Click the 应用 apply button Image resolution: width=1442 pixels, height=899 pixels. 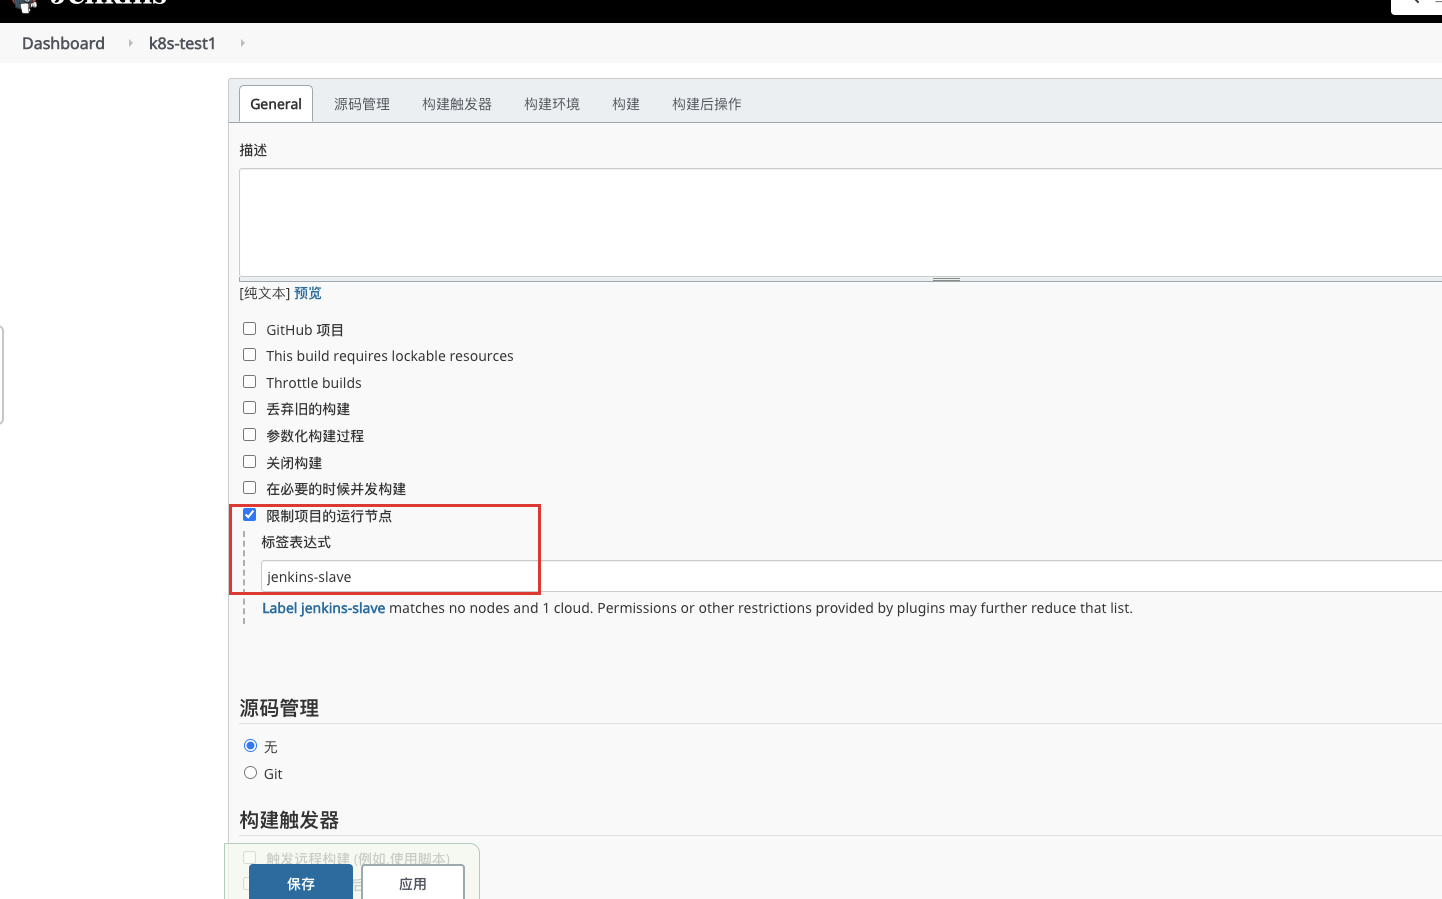coord(413,883)
